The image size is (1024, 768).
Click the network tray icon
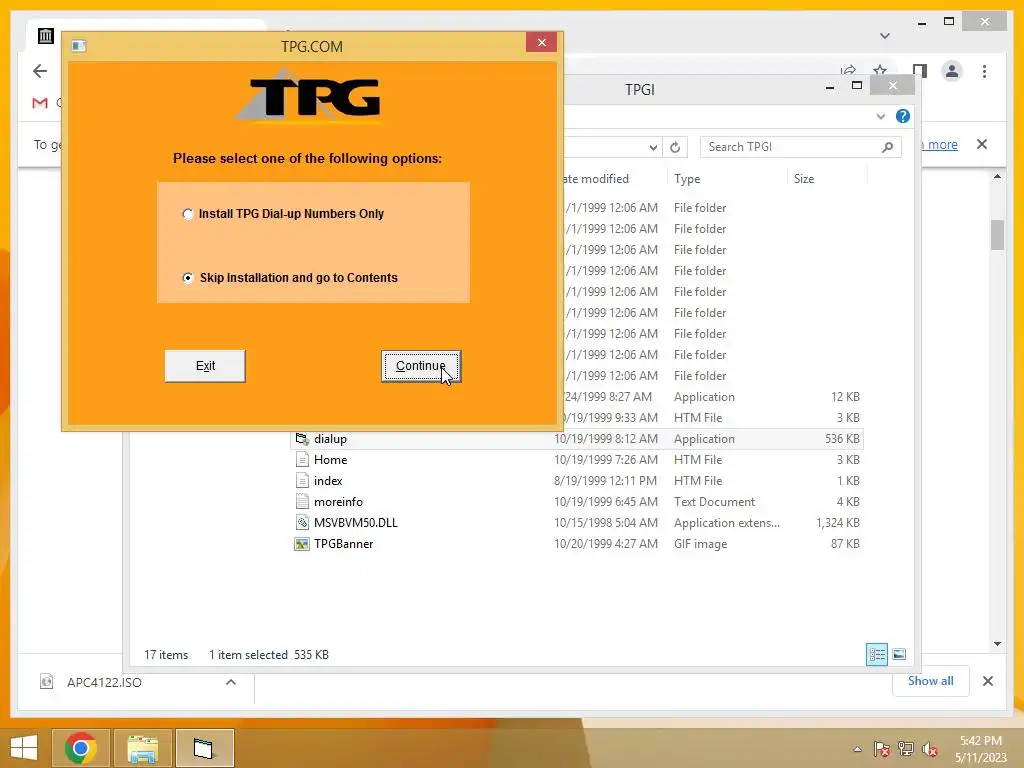906,749
